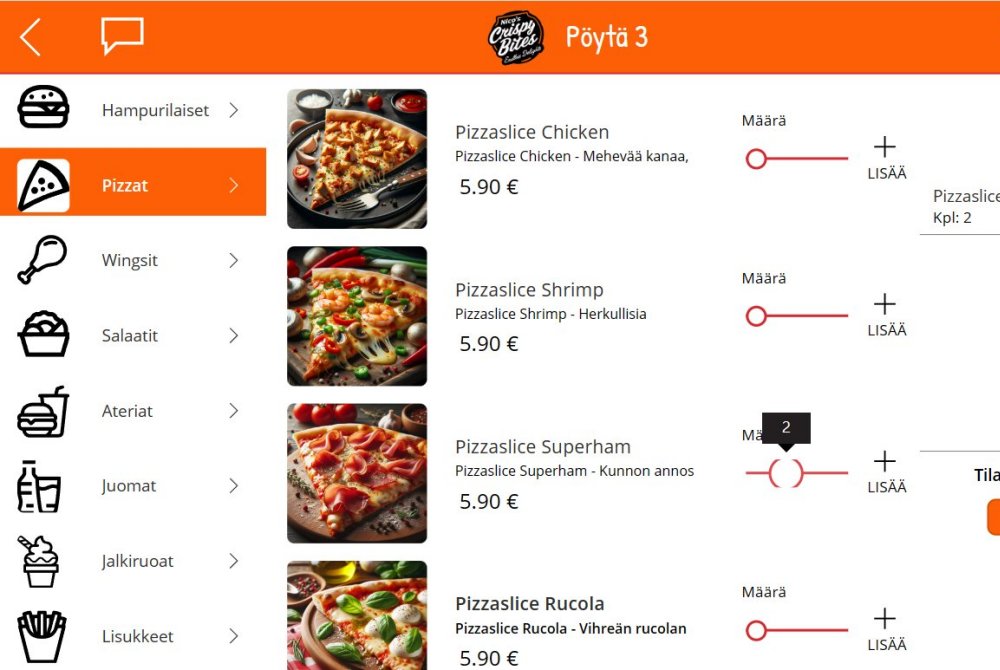Open the Pizzaslice Shrimp photo thumbnail
The width and height of the screenshot is (1000, 670).
(x=357, y=316)
